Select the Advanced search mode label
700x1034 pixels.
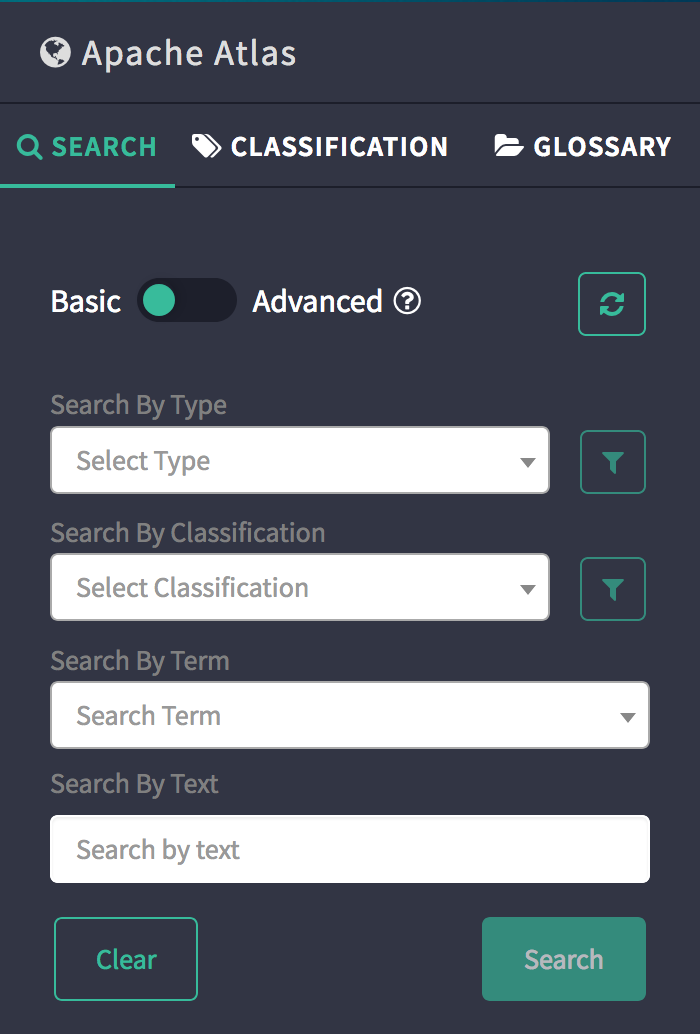tap(317, 301)
